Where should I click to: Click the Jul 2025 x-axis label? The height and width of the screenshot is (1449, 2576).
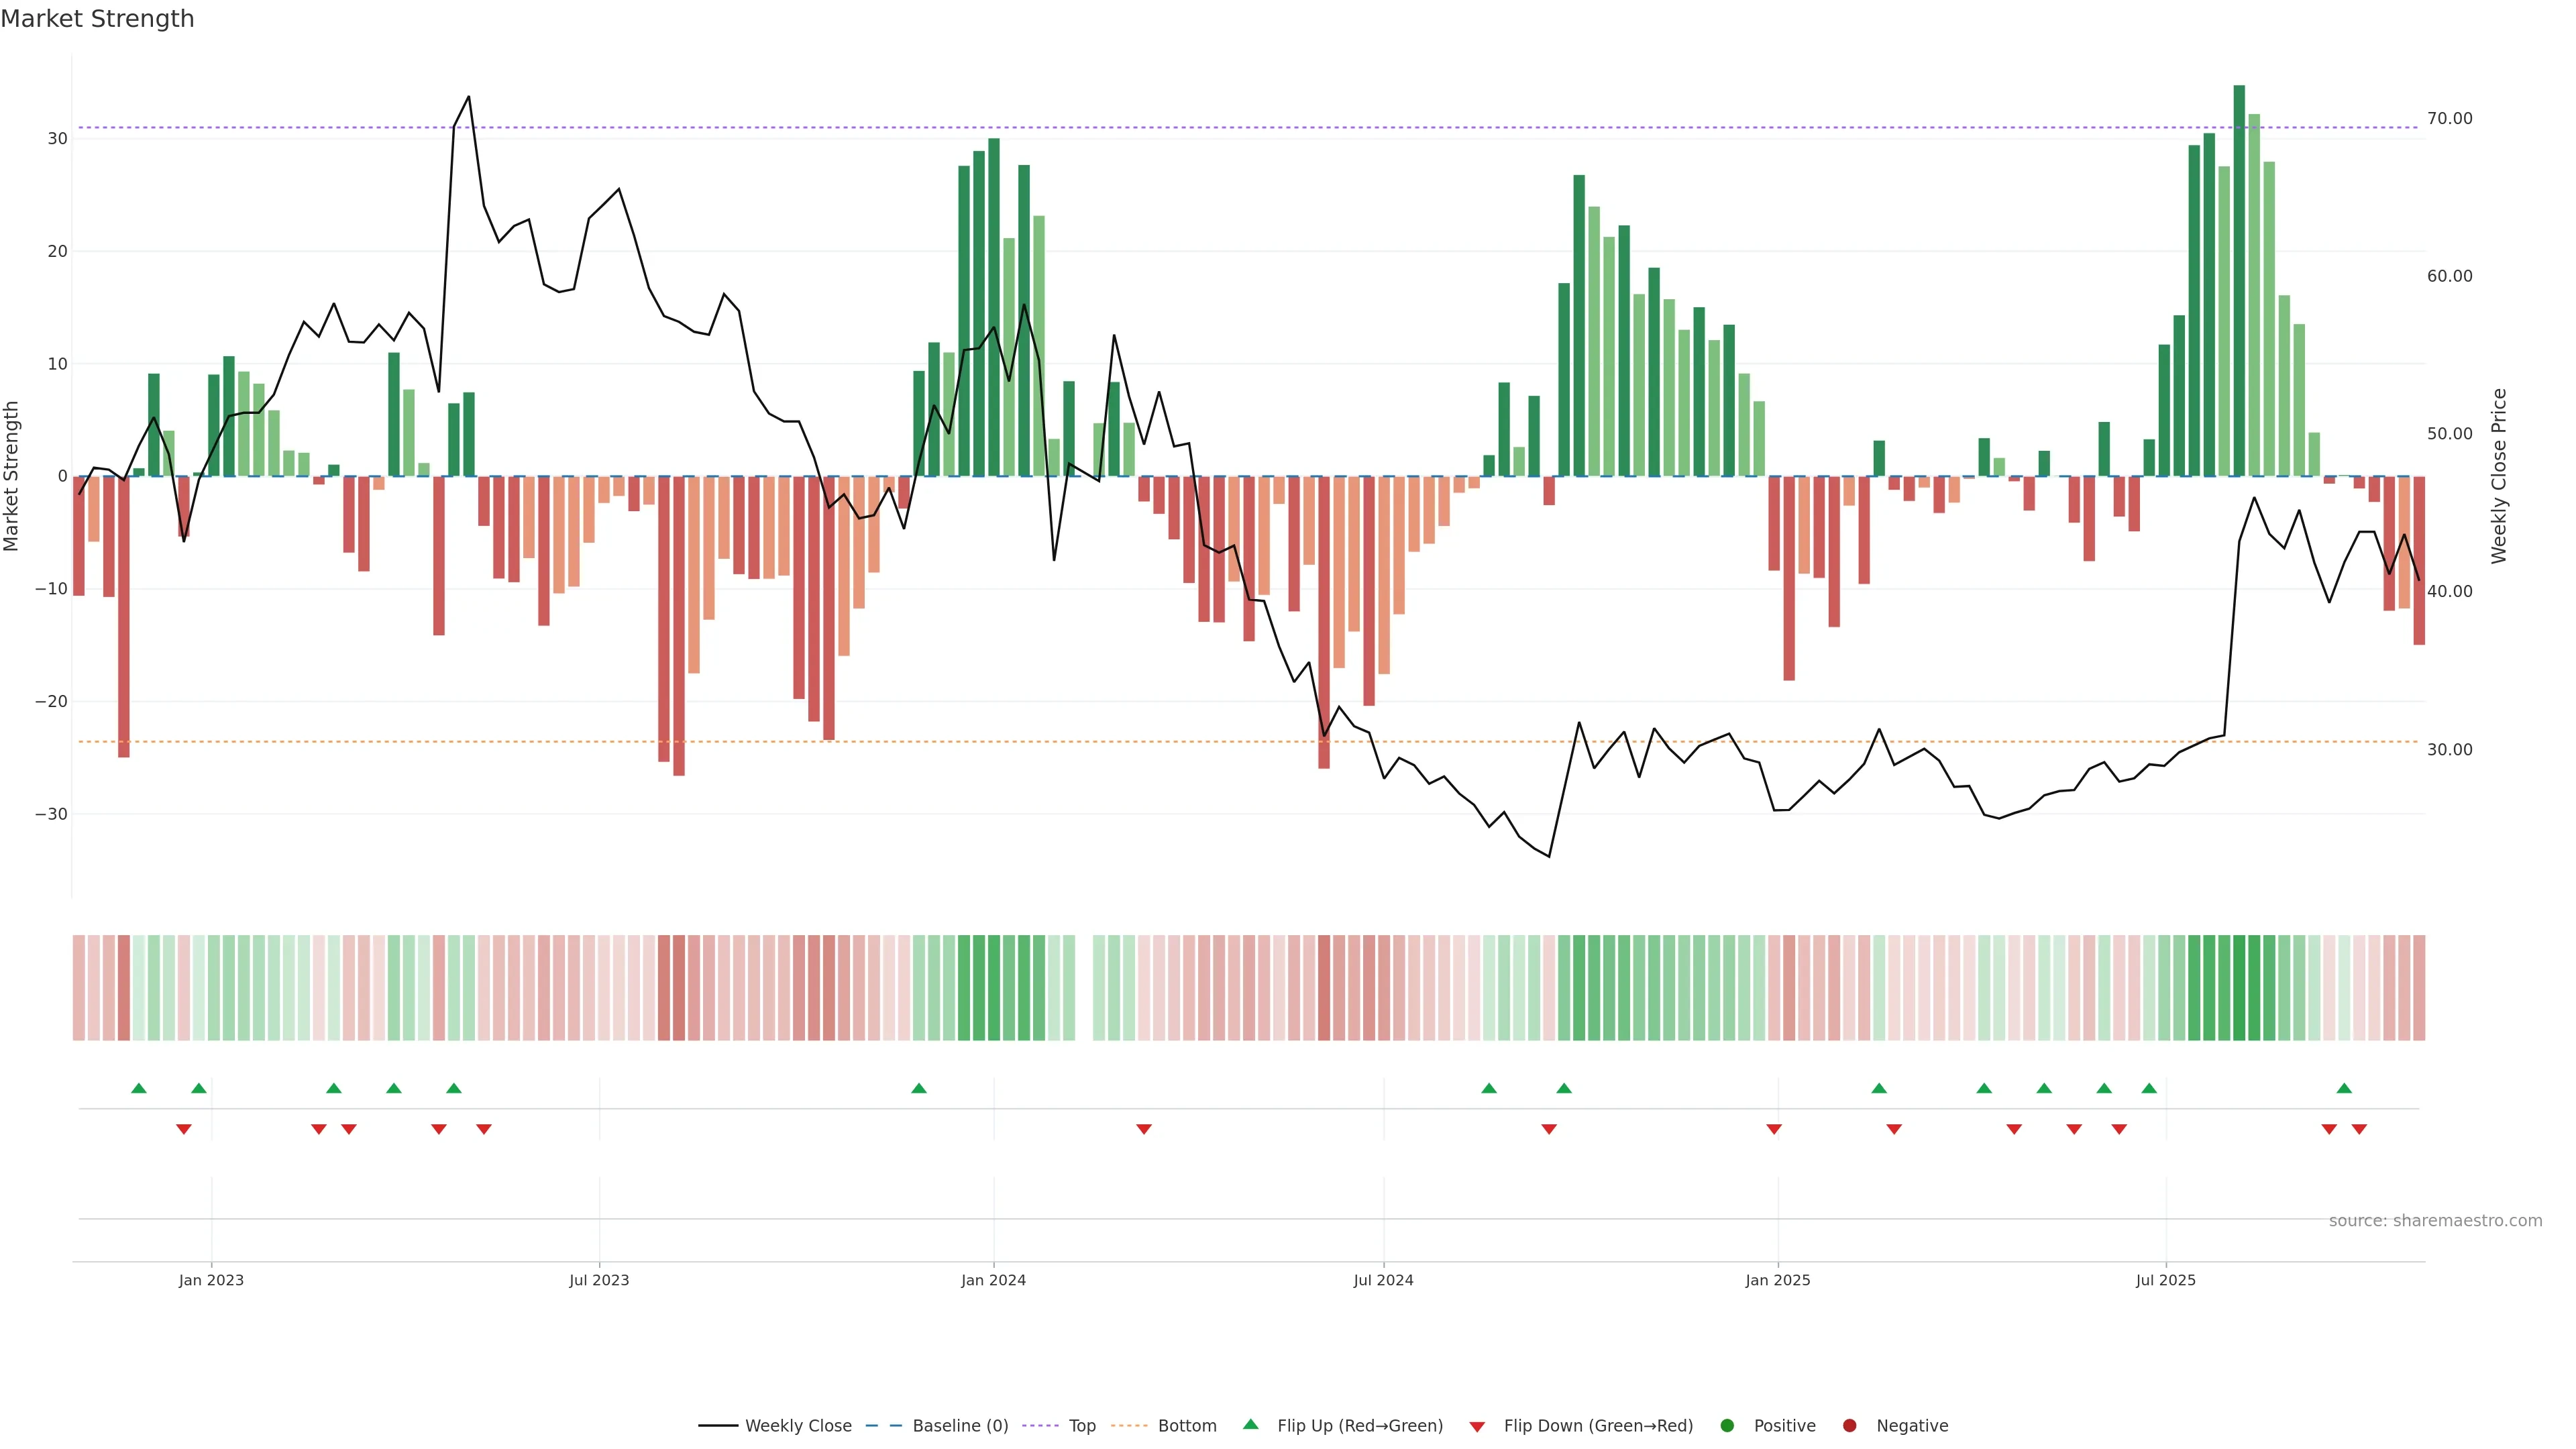[2165, 1280]
